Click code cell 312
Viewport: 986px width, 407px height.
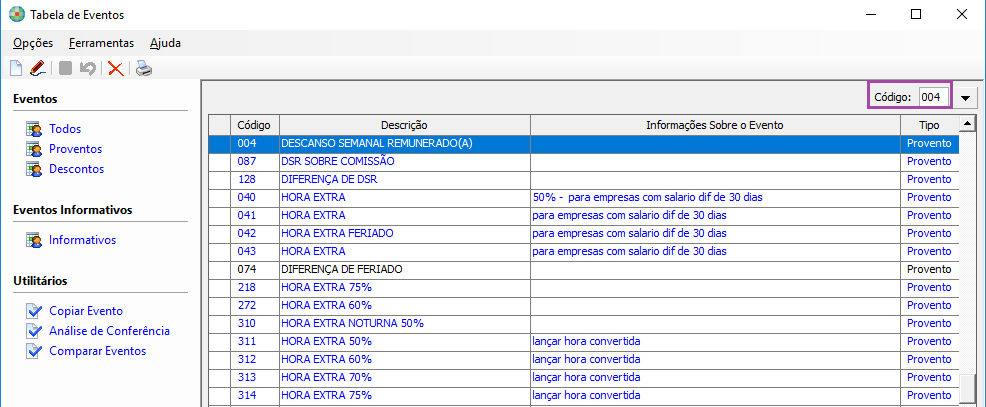(x=255, y=360)
